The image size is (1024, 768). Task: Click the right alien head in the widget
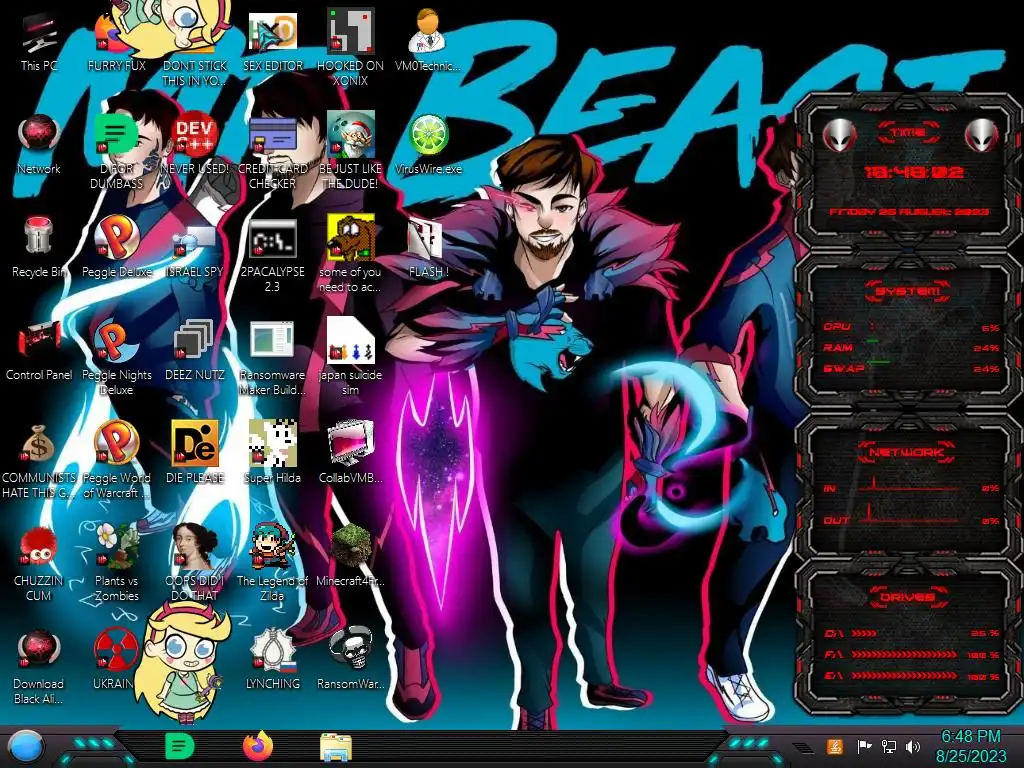point(982,136)
